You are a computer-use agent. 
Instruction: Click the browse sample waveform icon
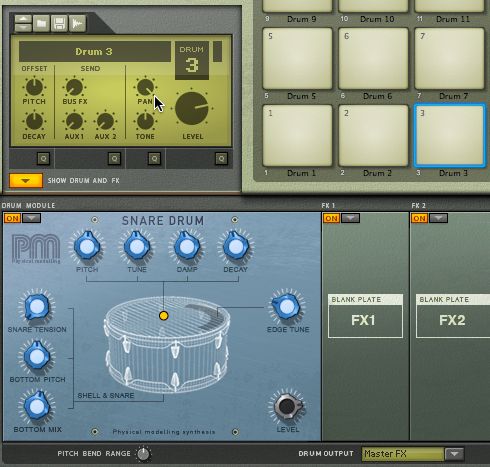pyautogui.click(x=77, y=23)
